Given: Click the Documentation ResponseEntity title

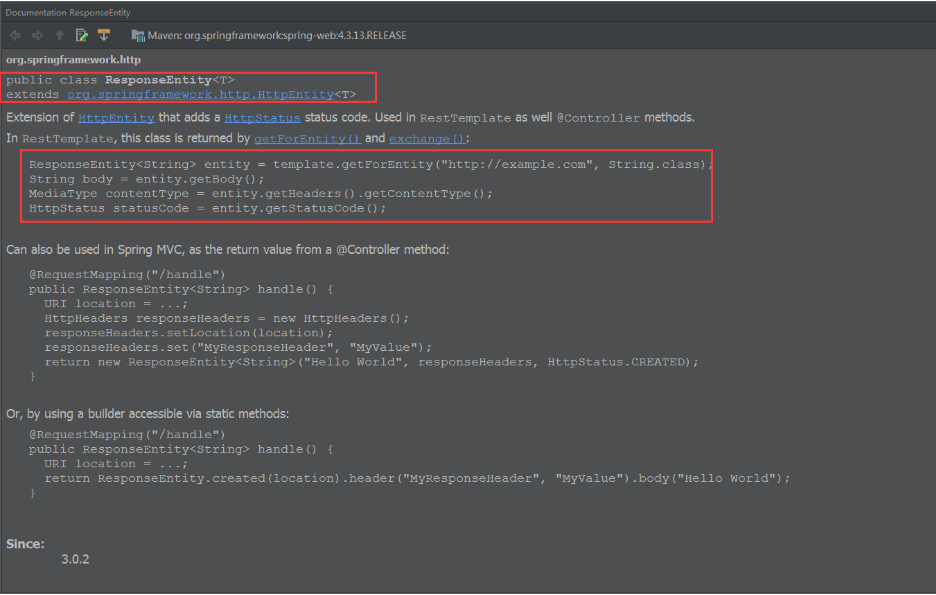Looking at the screenshot, I should click(x=68, y=13).
